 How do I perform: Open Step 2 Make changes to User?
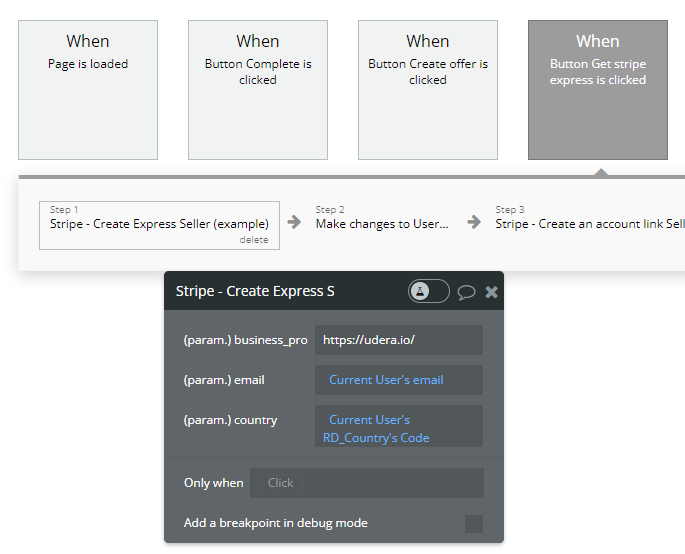click(382, 224)
